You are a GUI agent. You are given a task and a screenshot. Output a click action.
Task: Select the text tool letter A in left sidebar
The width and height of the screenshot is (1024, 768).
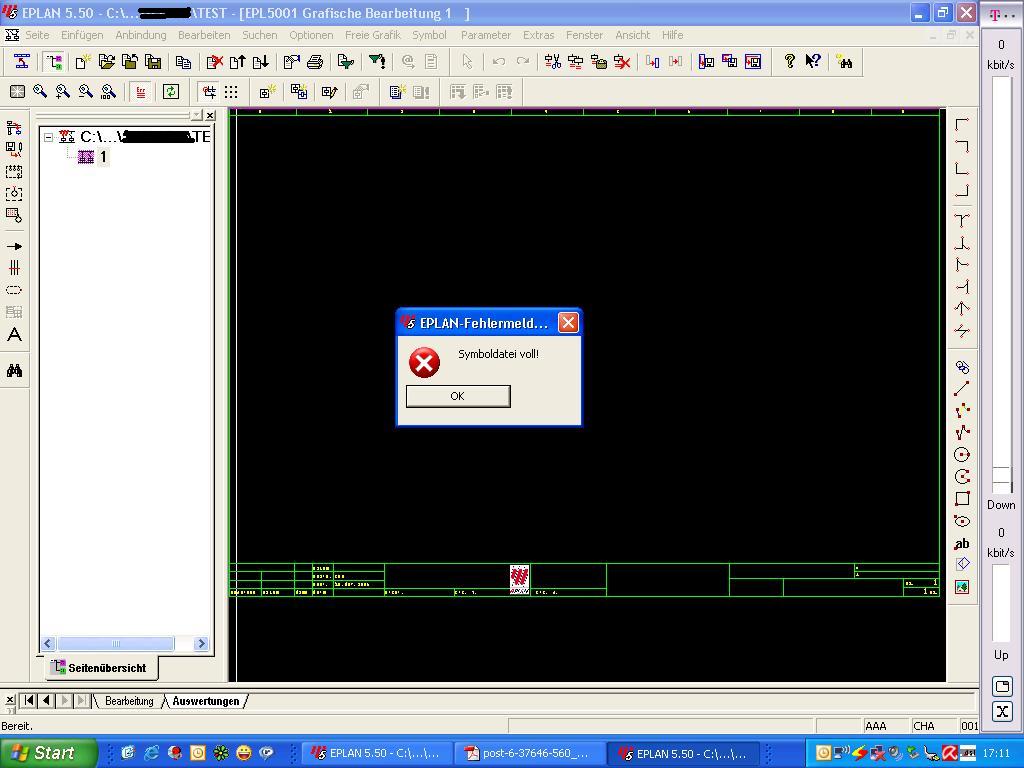coord(14,335)
